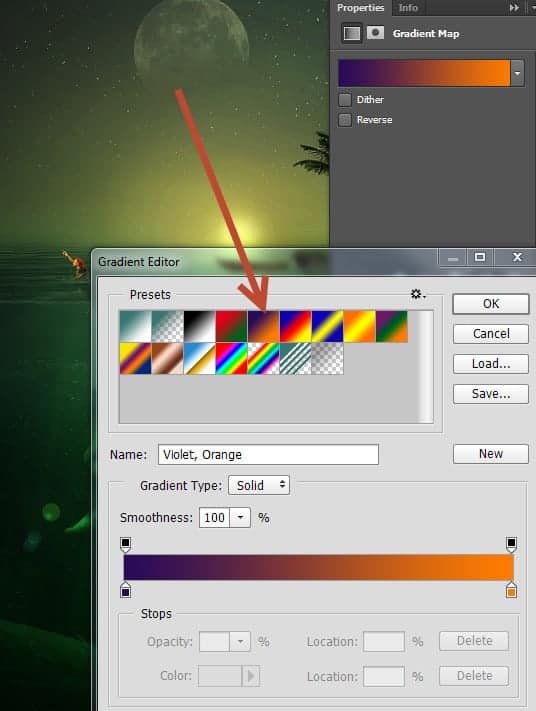Click the Gradient Map adjustment icon
536x711 pixels.
click(x=352, y=33)
